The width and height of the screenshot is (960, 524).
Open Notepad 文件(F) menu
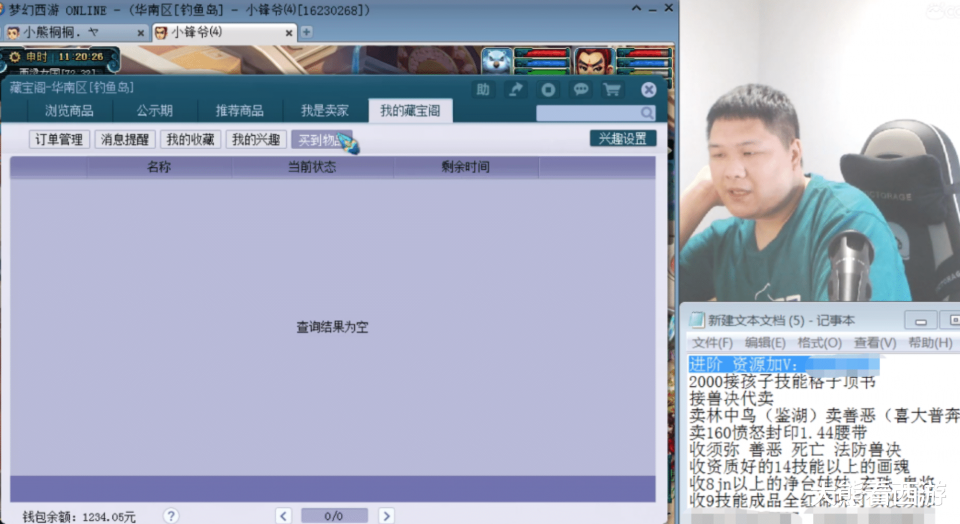(x=711, y=343)
